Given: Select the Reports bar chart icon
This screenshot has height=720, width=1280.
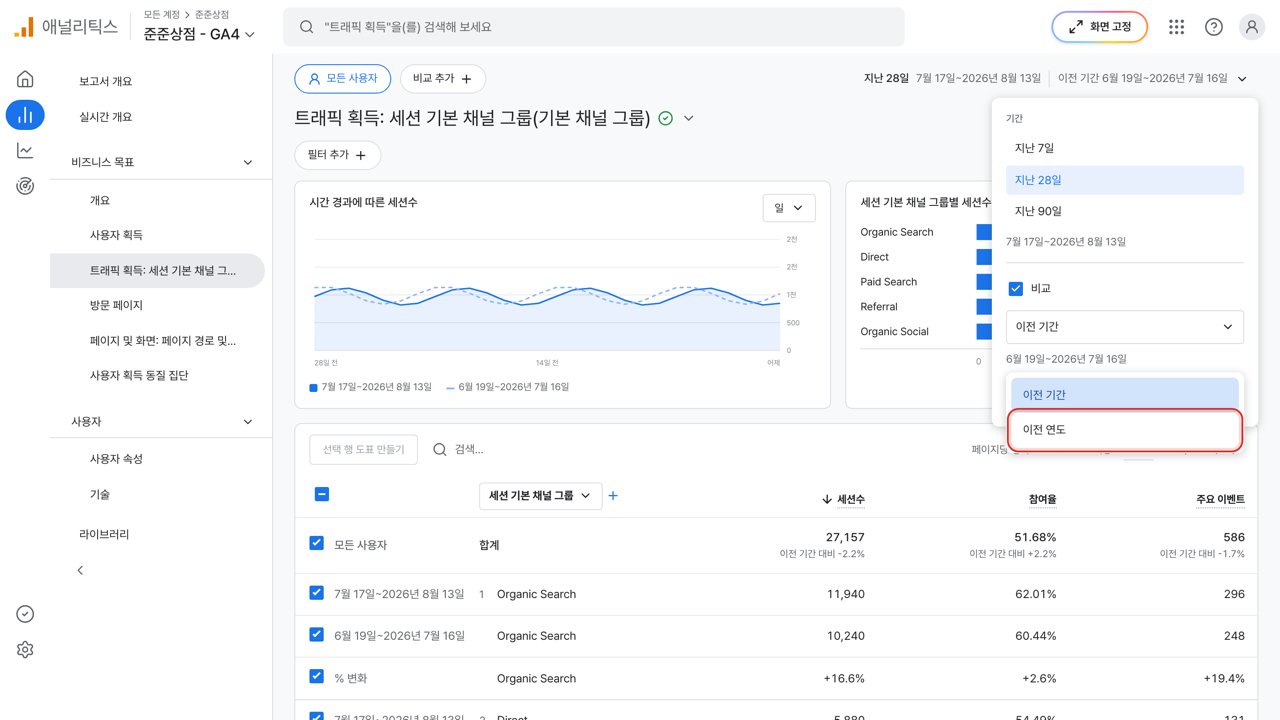Looking at the screenshot, I should (25, 115).
